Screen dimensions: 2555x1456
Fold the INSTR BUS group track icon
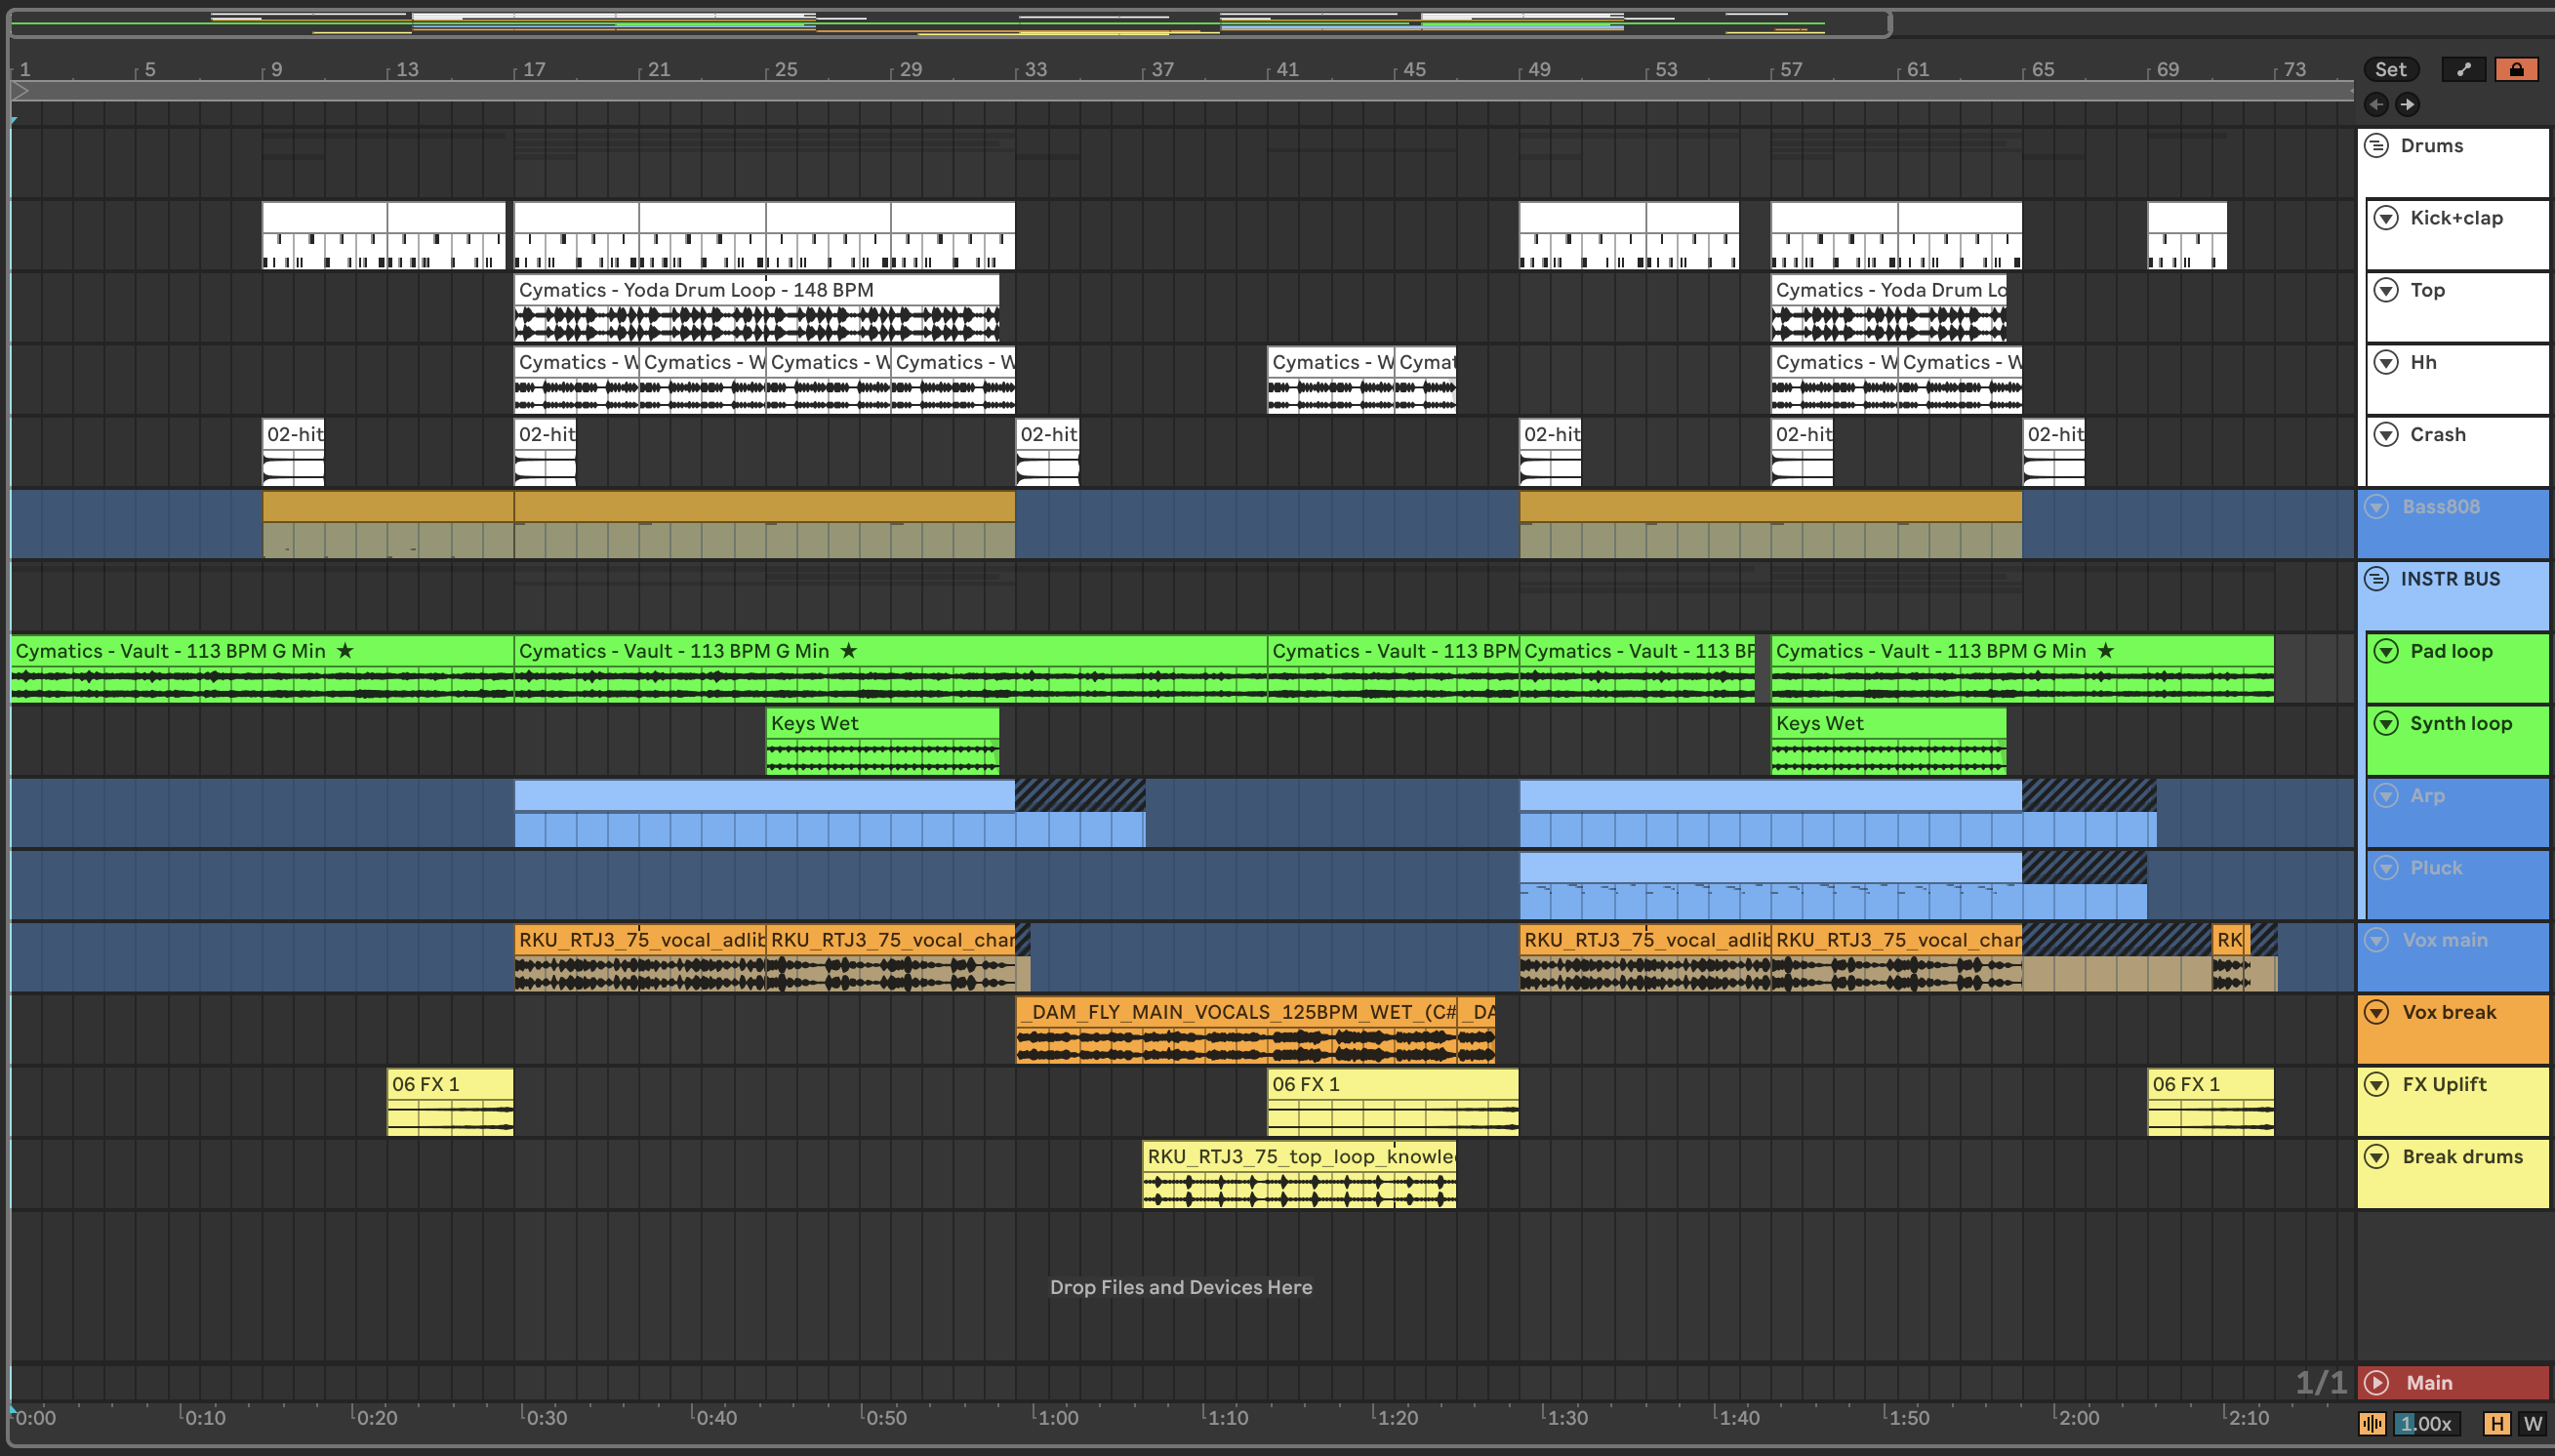click(2377, 579)
